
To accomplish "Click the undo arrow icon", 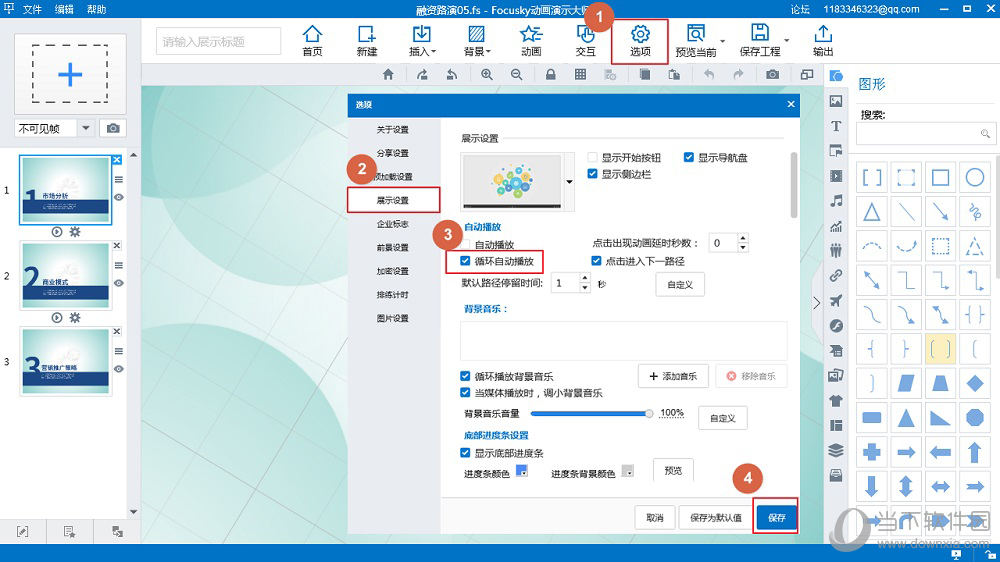I will click(709, 75).
